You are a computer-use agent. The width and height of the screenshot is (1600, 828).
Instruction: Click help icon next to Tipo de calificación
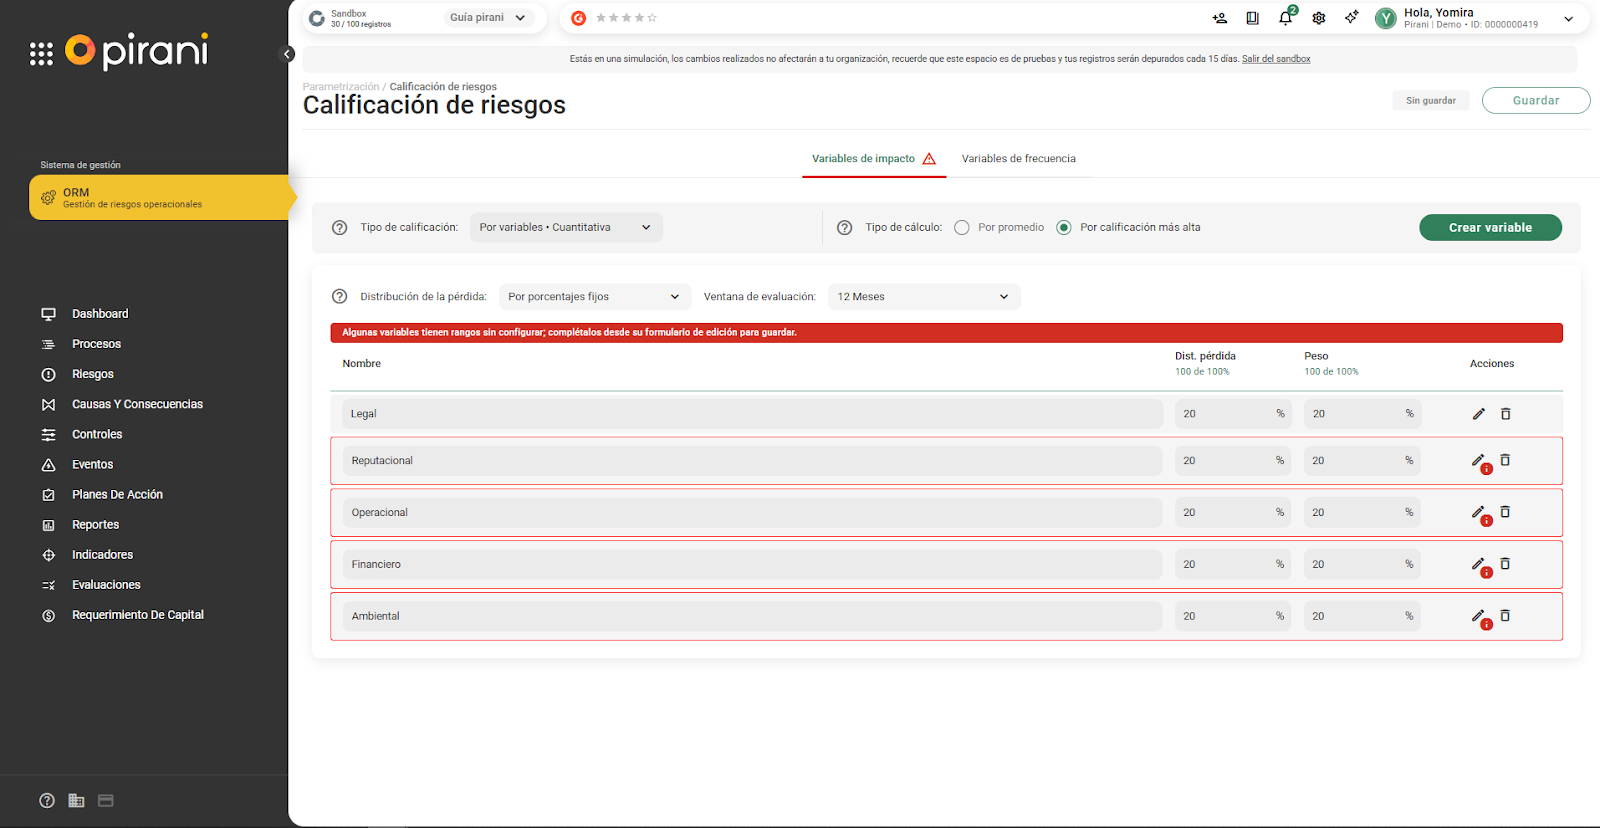pyautogui.click(x=340, y=228)
